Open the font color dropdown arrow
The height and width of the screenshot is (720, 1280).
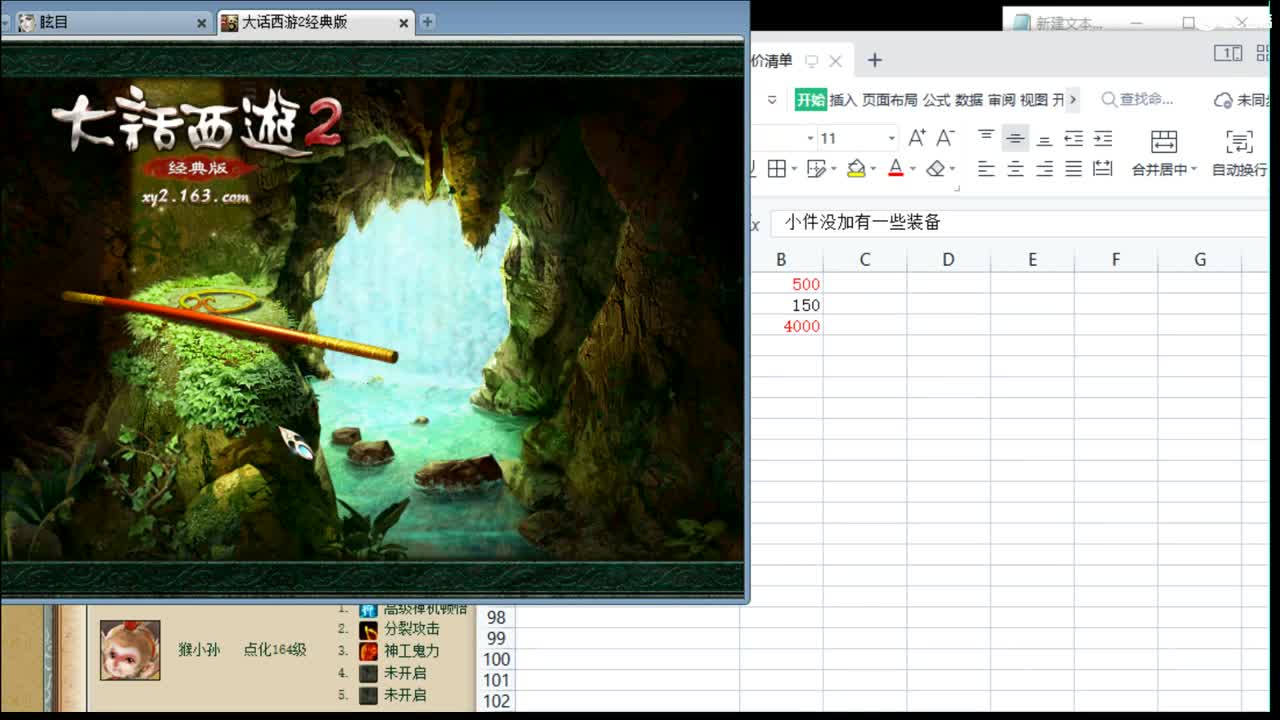click(913, 169)
